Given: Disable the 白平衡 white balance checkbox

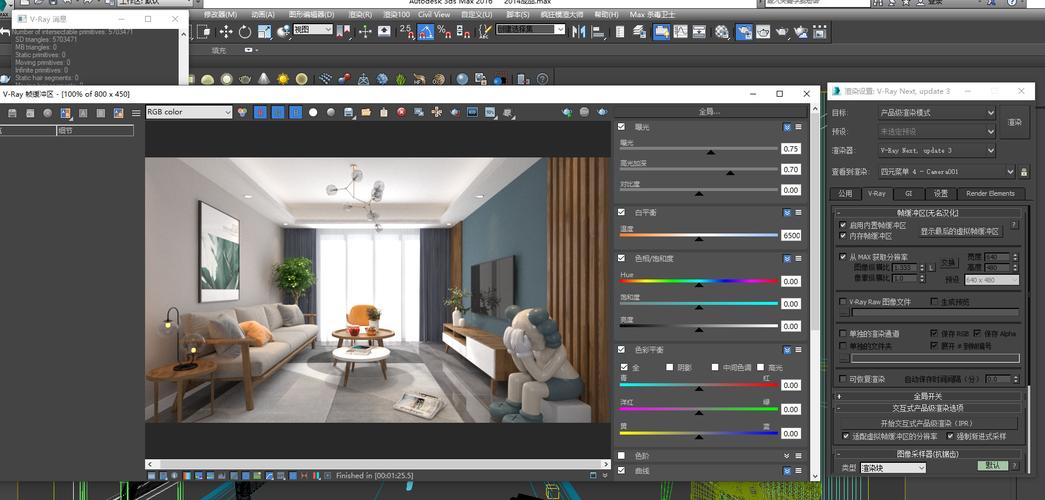Looking at the screenshot, I should (622, 212).
